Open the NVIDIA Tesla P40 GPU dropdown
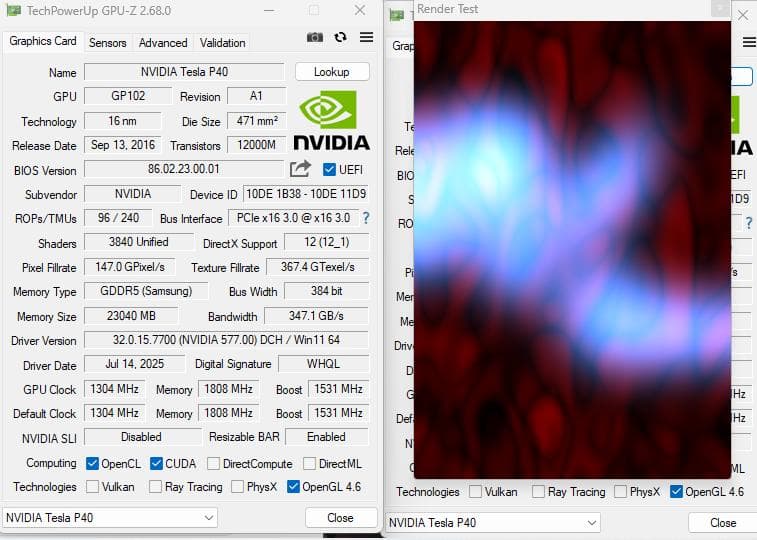The image size is (757, 540). (110, 517)
